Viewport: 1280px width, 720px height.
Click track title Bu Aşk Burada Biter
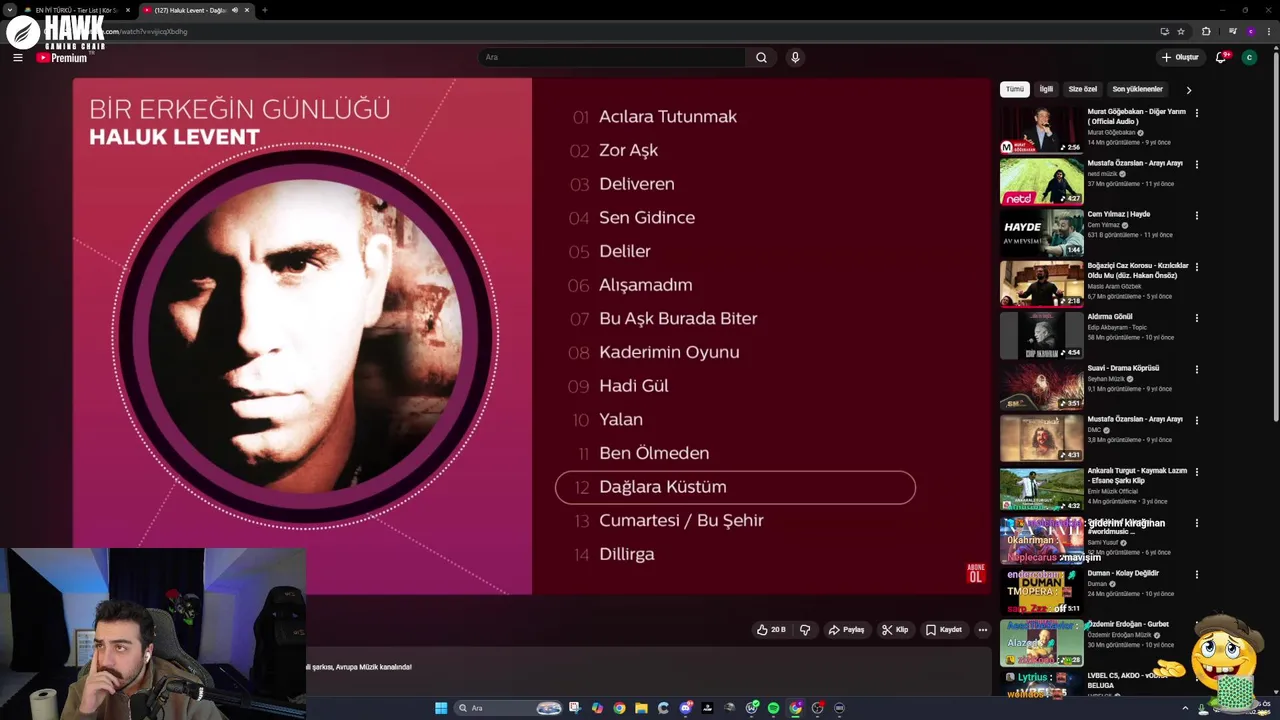678,319
